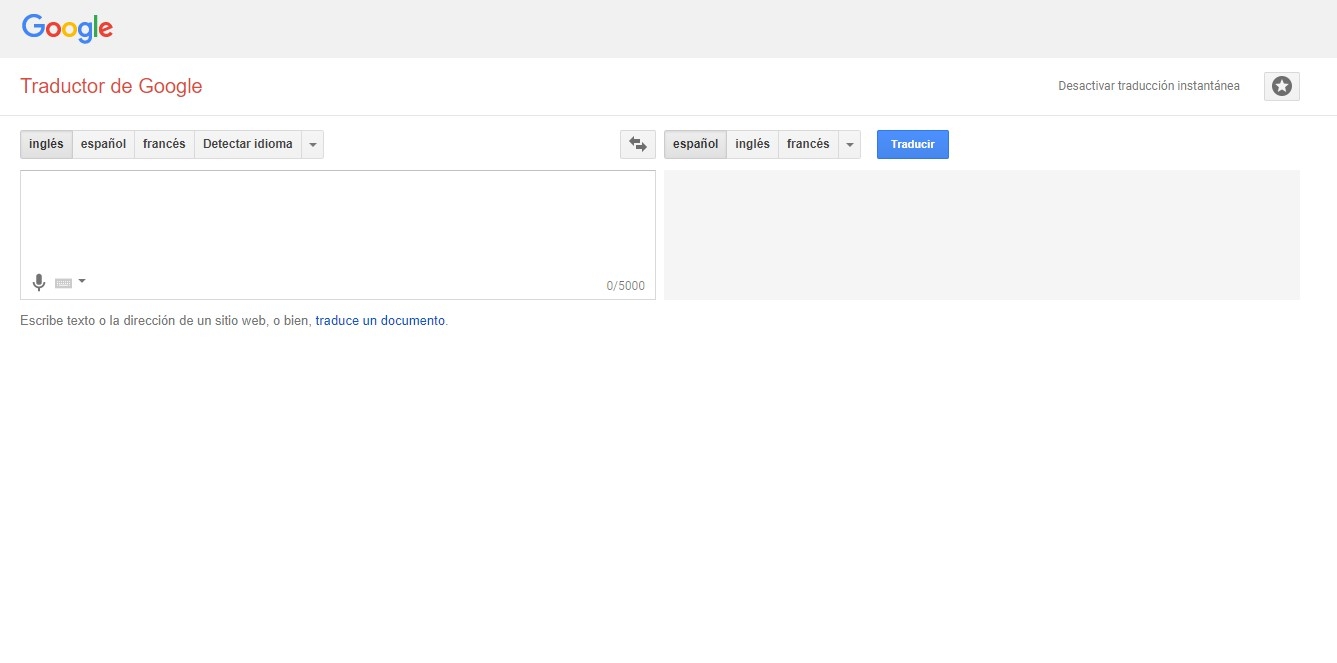The height and width of the screenshot is (663, 1337).
Task: Select español as source language
Action: click(103, 144)
